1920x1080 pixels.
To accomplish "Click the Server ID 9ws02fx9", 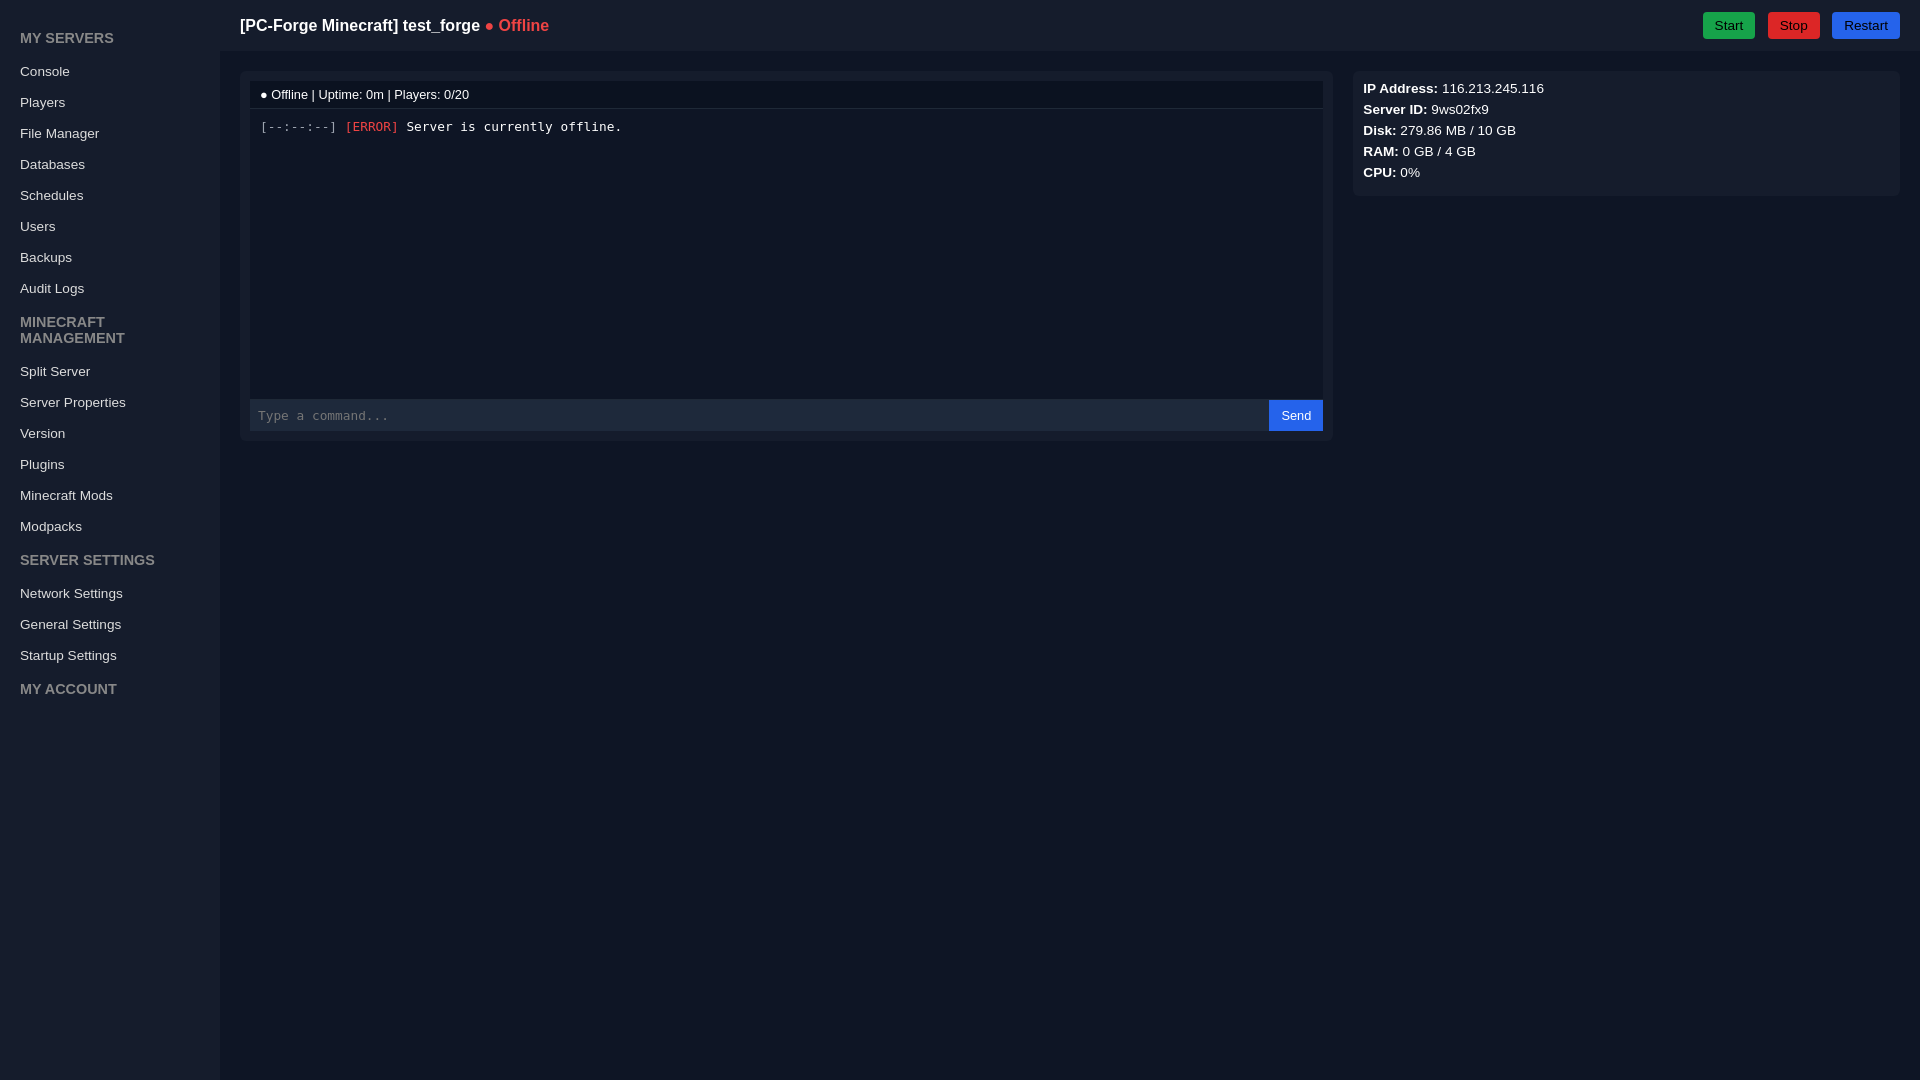I will coord(1425,110).
